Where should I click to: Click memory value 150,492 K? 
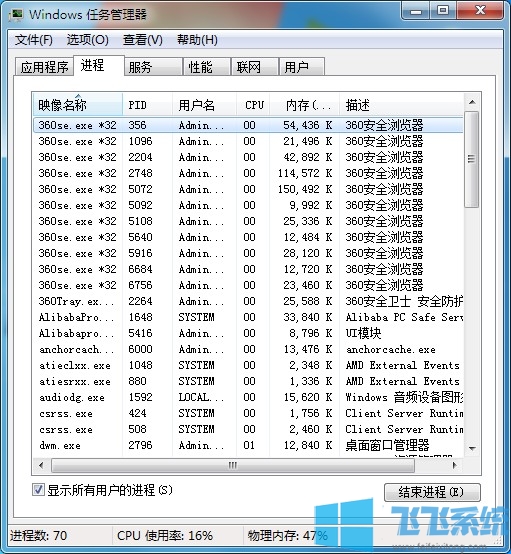tap(305, 189)
